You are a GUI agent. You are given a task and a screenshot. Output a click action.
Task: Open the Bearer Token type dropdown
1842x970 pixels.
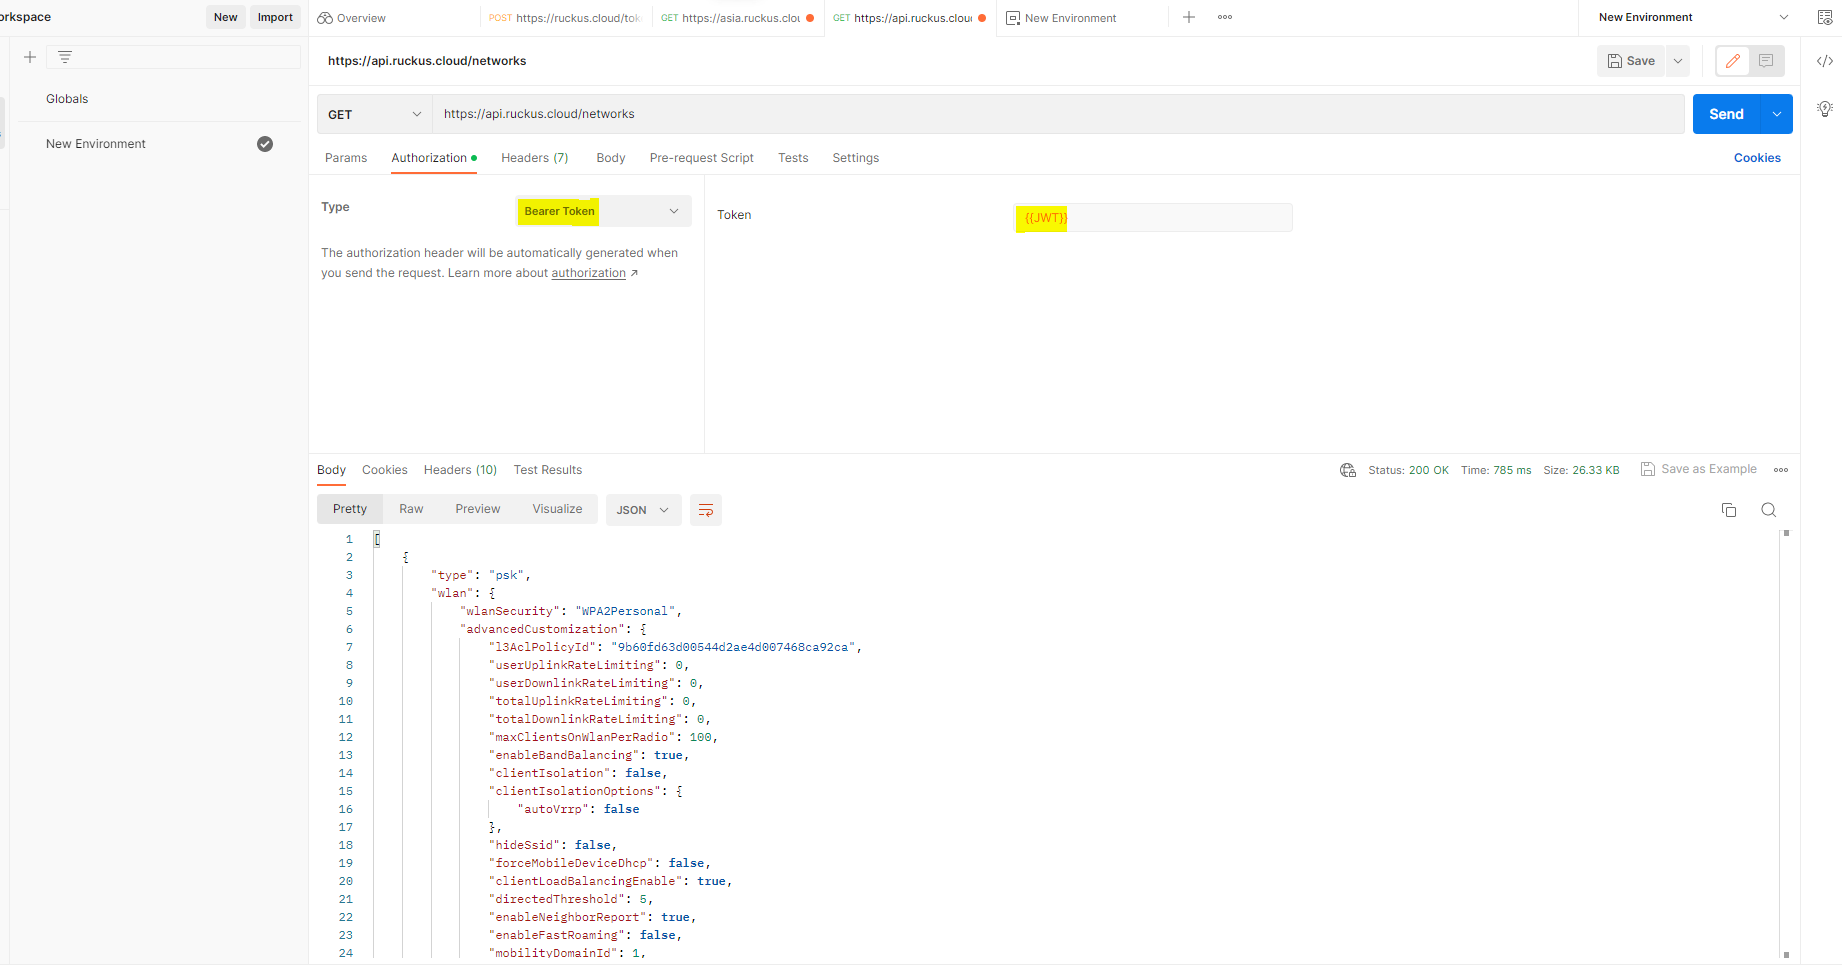pyautogui.click(x=603, y=211)
